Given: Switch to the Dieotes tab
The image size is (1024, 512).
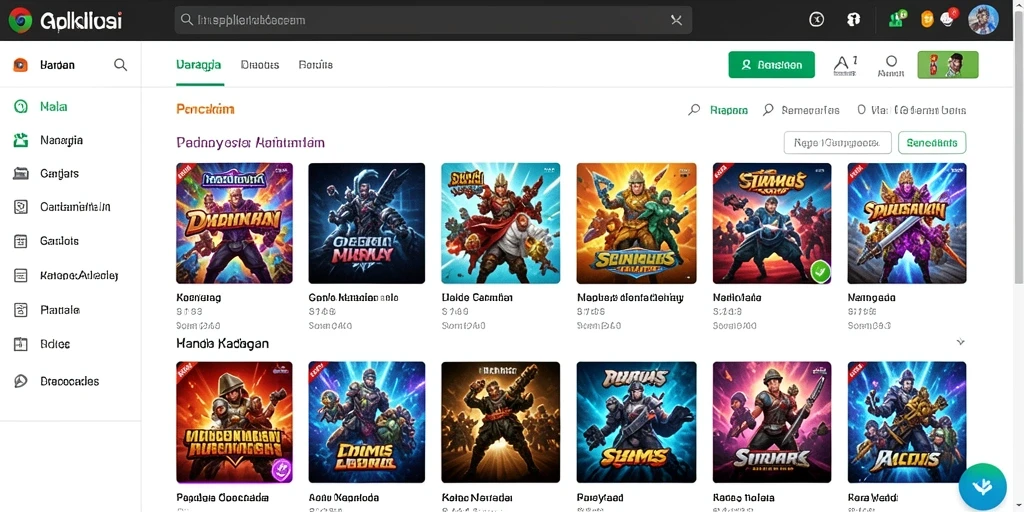Looking at the screenshot, I should point(260,65).
